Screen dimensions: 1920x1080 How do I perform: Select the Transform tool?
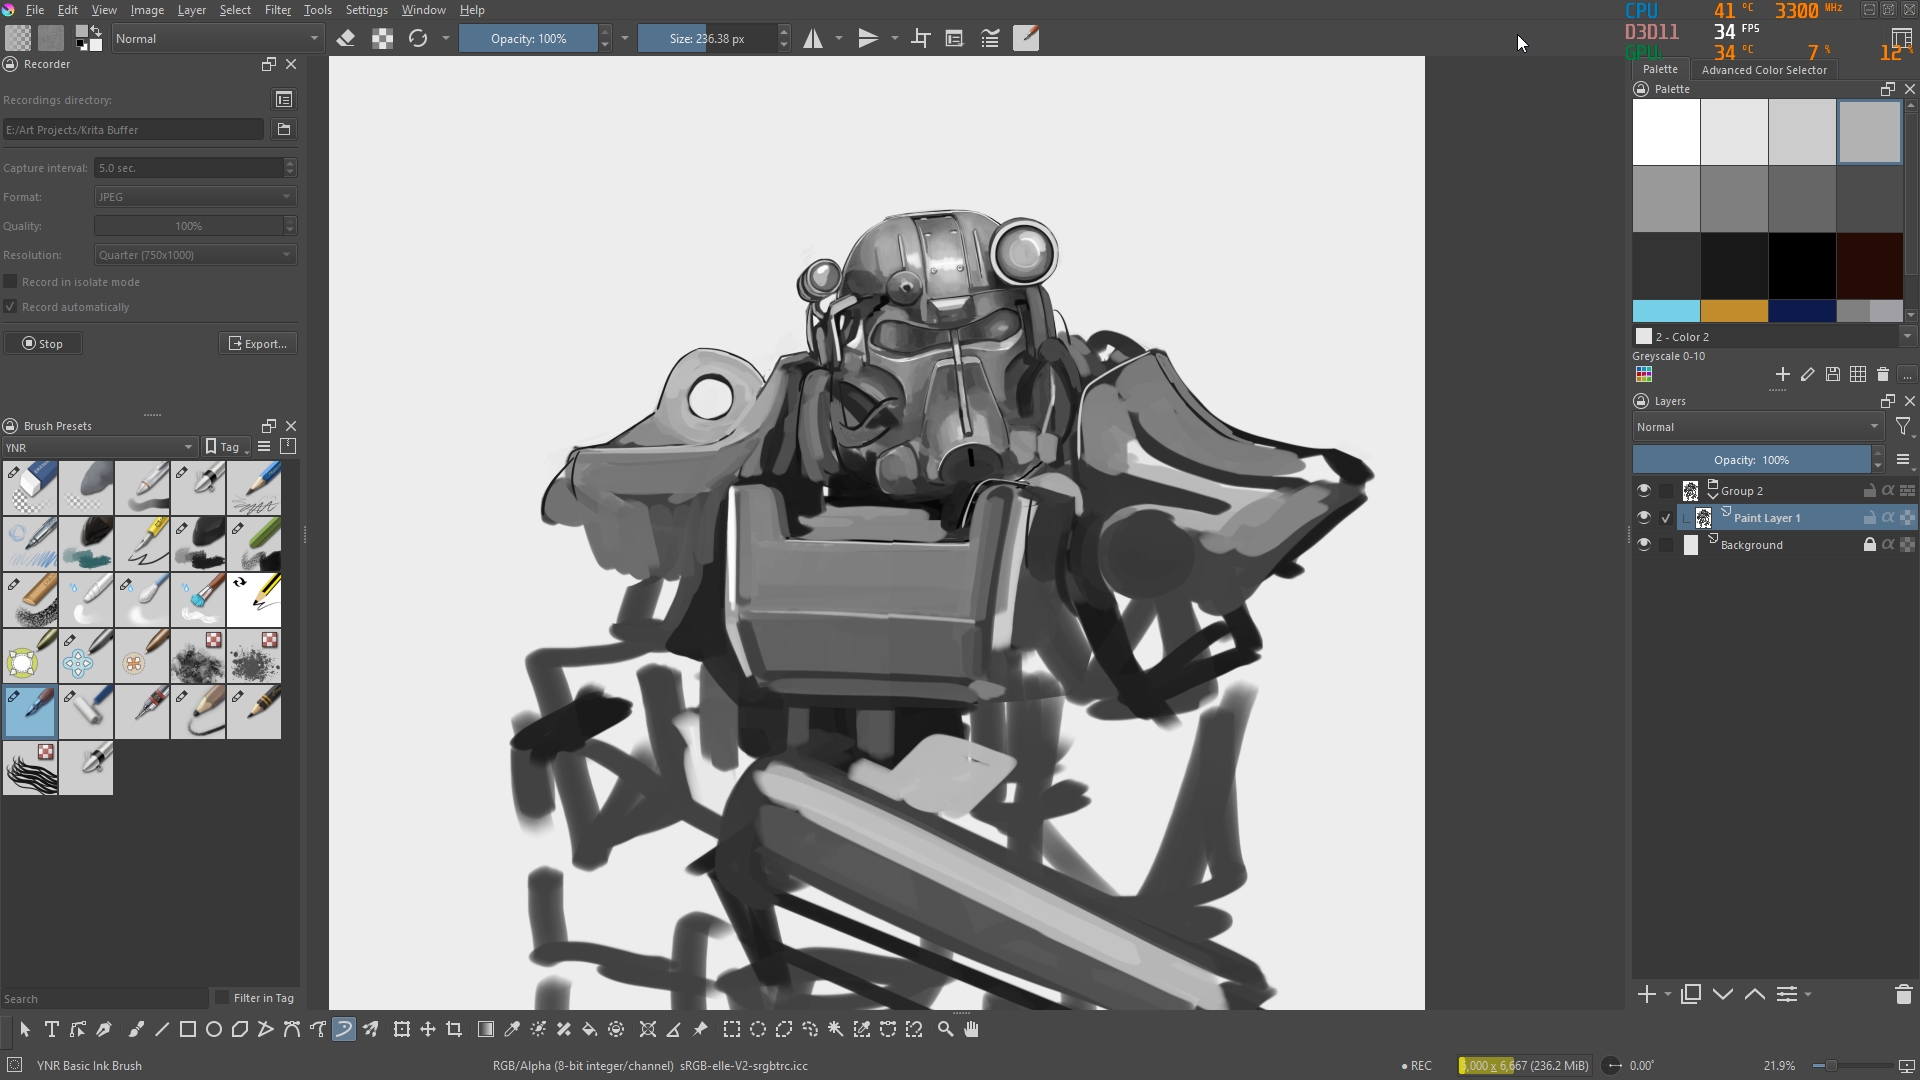402,1029
